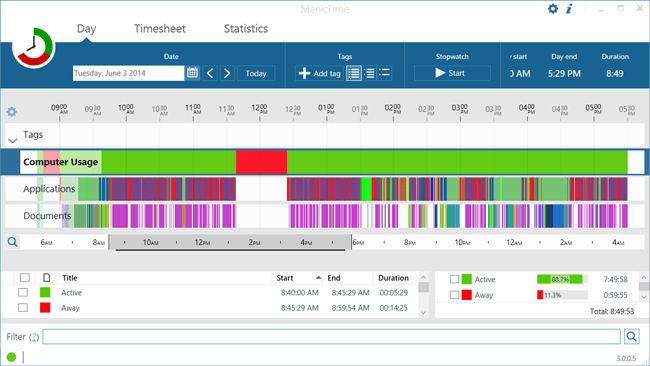650x366 pixels.
Task: Open the info icon in title bar
Action: [569, 9]
